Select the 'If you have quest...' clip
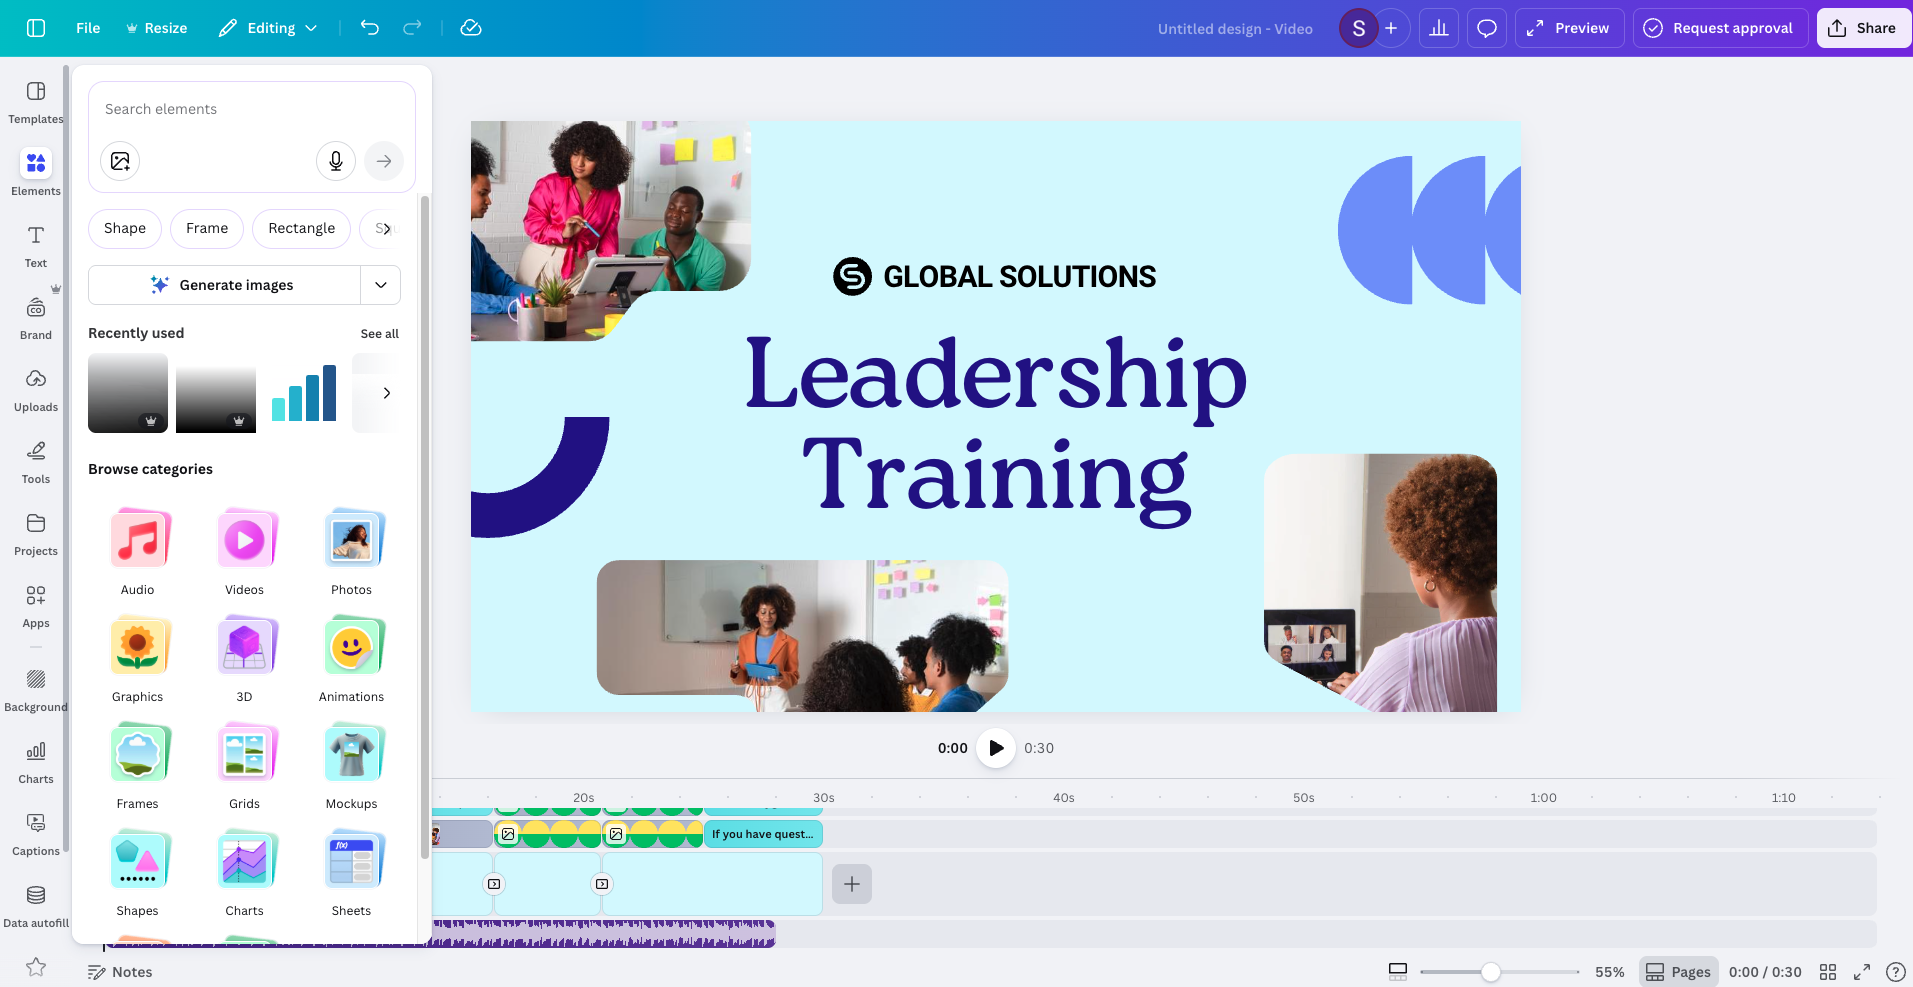 point(763,834)
